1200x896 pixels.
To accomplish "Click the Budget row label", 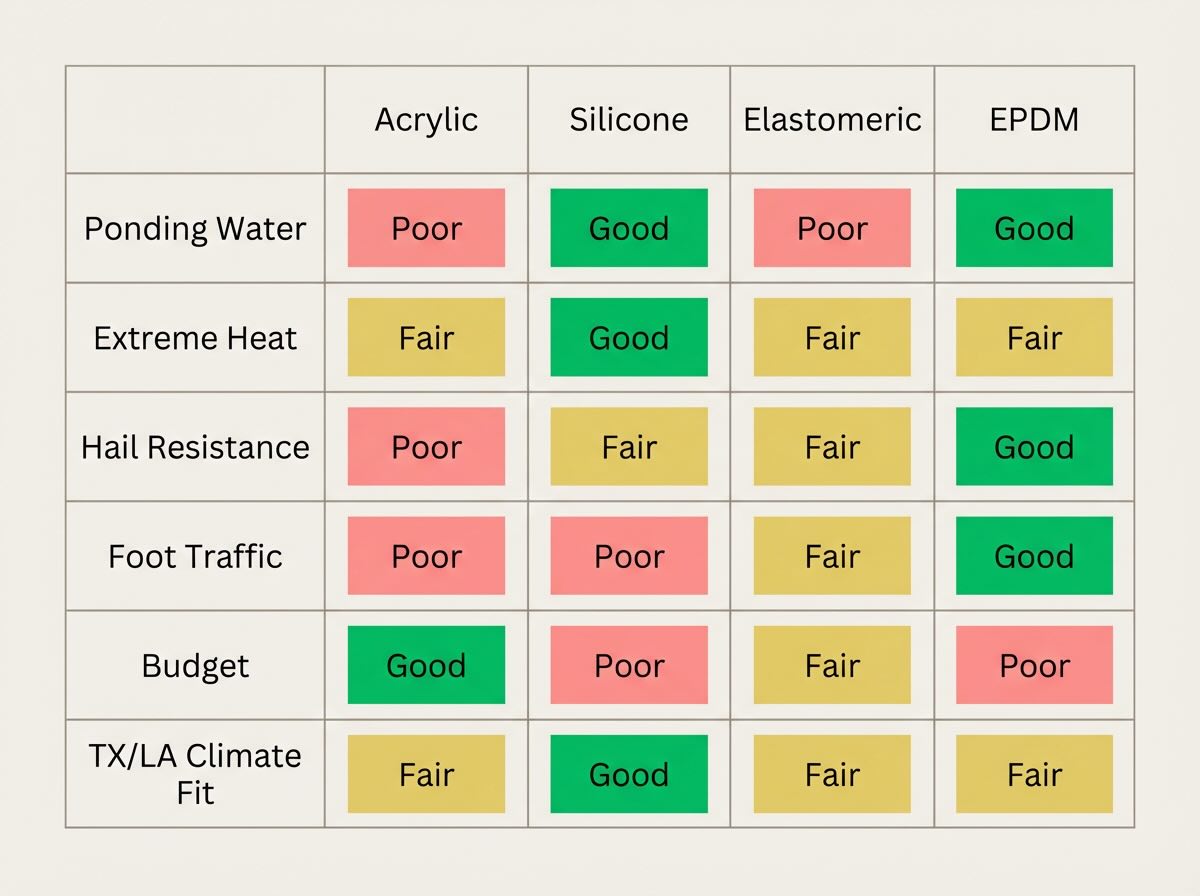I will tap(195, 666).
